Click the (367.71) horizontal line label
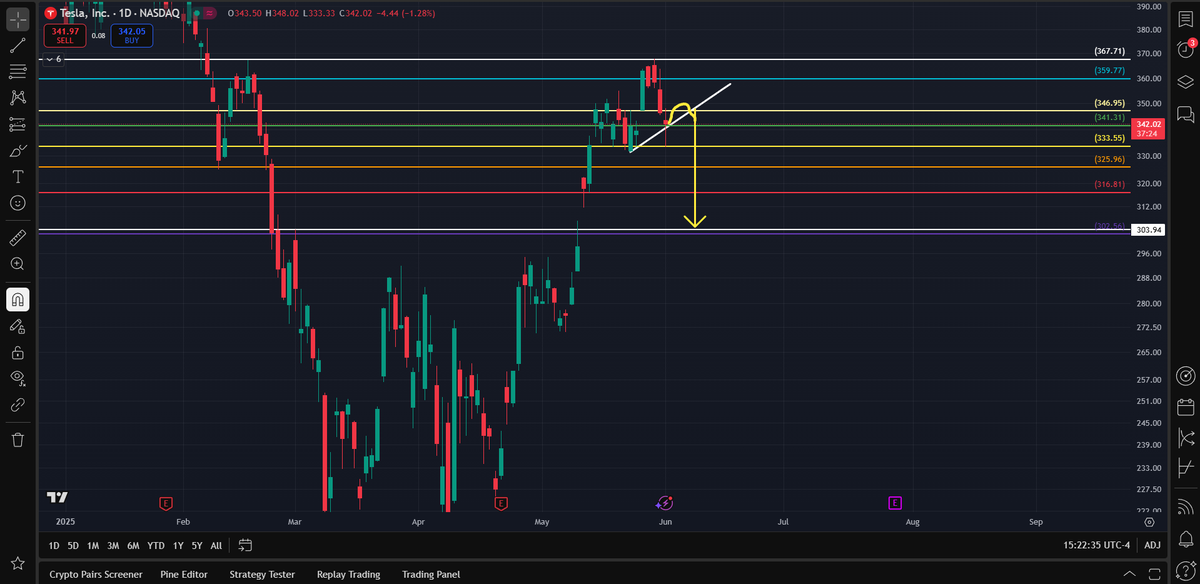The width and height of the screenshot is (1200, 584). coord(1110,51)
